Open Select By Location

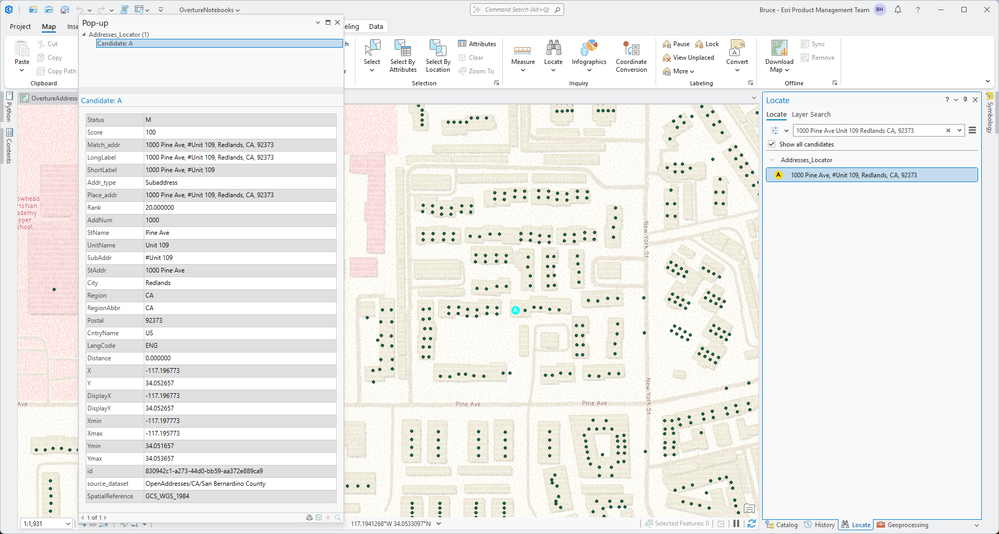[x=438, y=54]
